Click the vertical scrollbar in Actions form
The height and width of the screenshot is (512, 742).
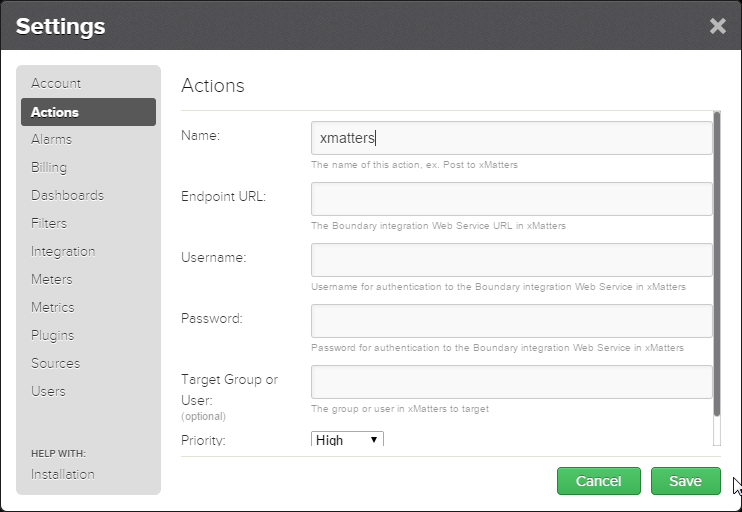716,265
